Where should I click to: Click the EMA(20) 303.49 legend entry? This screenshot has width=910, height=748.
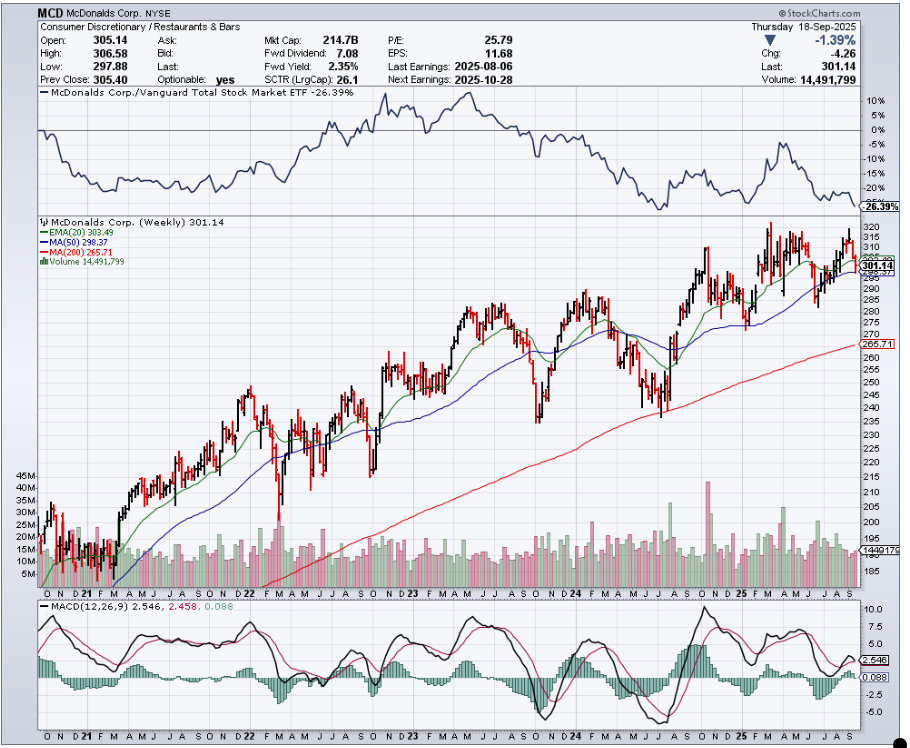click(x=81, y=233)
